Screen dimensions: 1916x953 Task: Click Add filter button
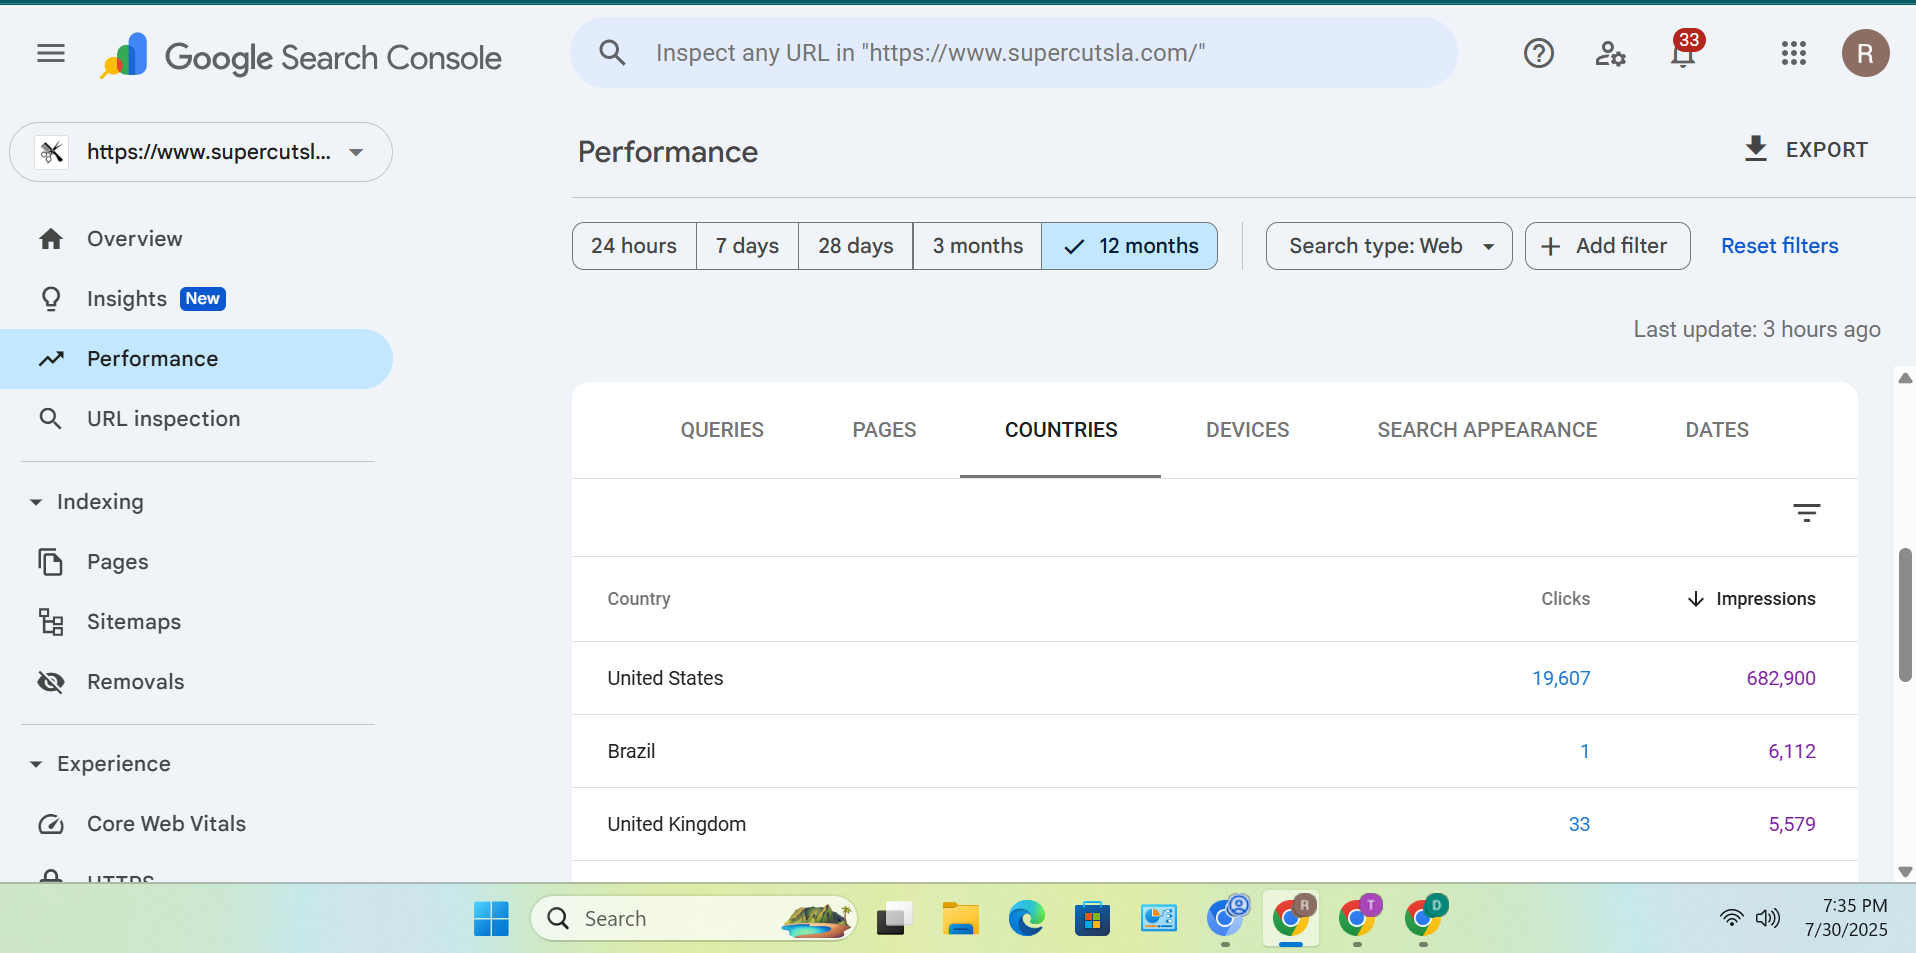click(x=1607, y=246)
